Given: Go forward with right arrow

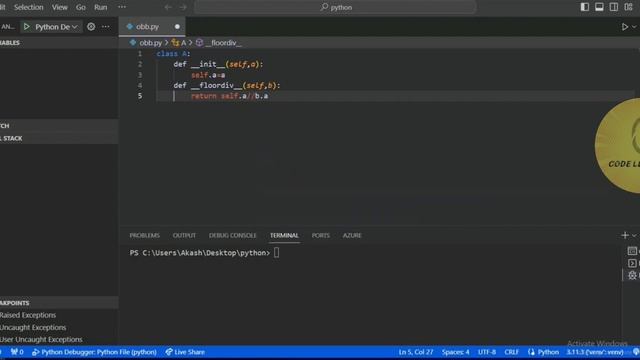Looking at the screenshot, I should point(183,7).
